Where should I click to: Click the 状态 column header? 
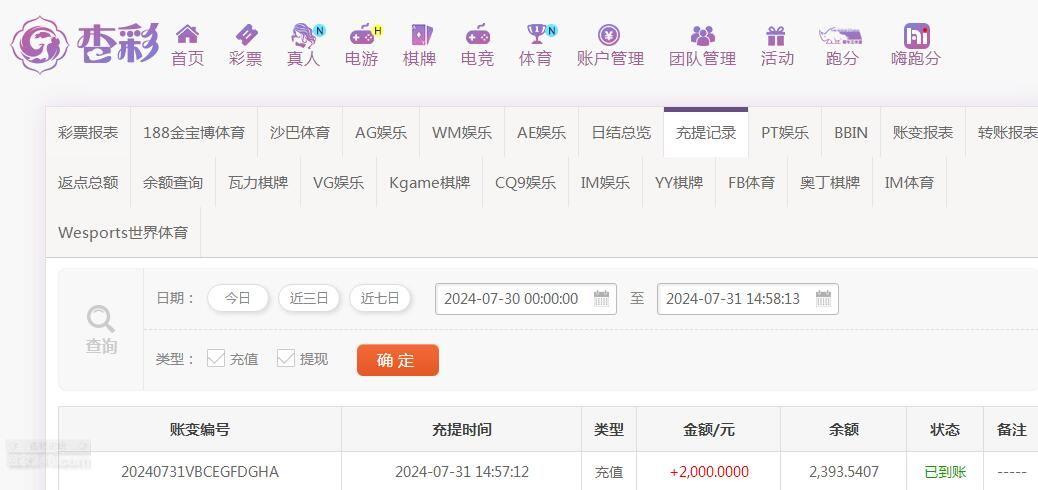pos(945,430)
